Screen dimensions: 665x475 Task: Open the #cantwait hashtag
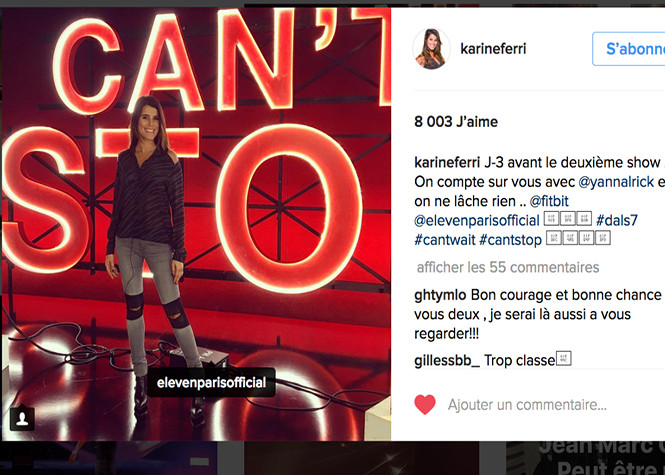click(x=445, y=240)
